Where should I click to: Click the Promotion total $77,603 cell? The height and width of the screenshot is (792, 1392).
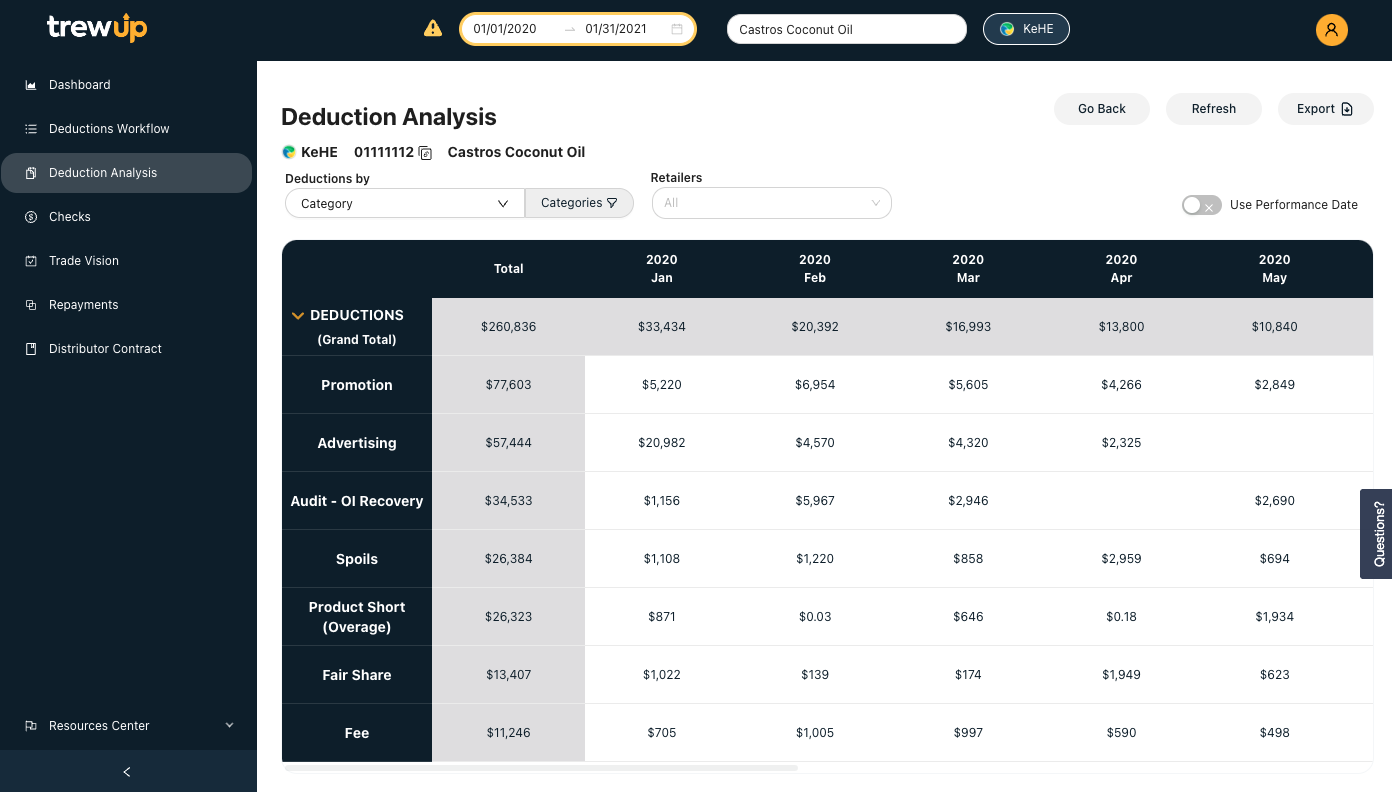tap(508, 385)
